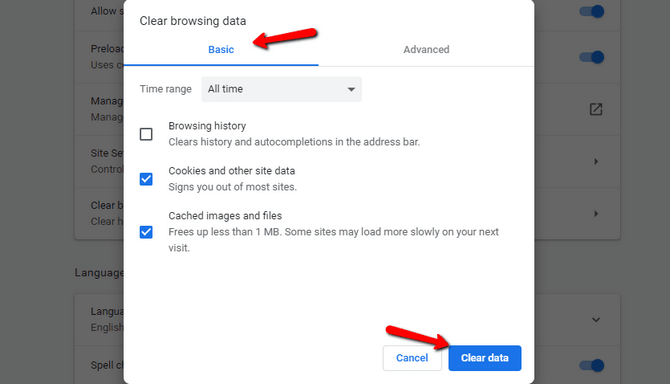Click the Clear browsing data dialog title
Viewport: 670px width, 384px height.
(x=193, y=21)
